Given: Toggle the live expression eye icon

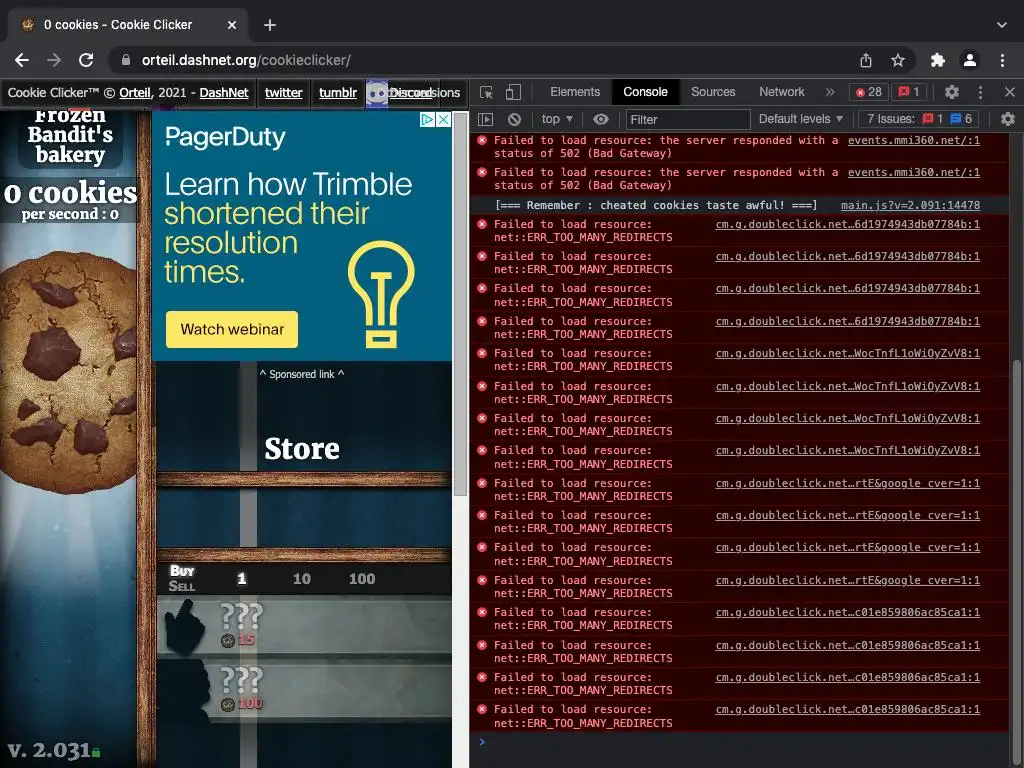Looking at the screenshot, I should pos(601,120).
